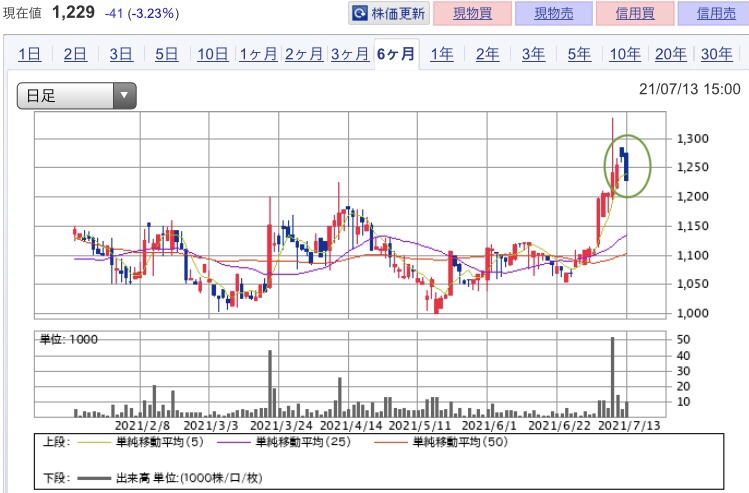749x493 pixels.
Task: Click the current price value 1,229
Action: (74, 12)
